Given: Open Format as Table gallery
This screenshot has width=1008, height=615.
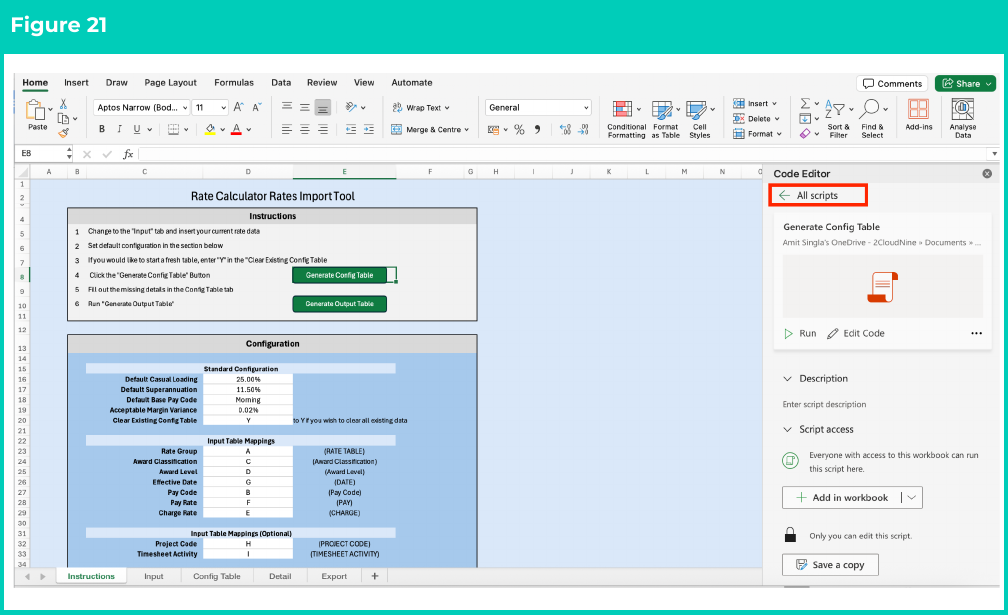Looking at the screenshot, I should click(x=665, y=119).
